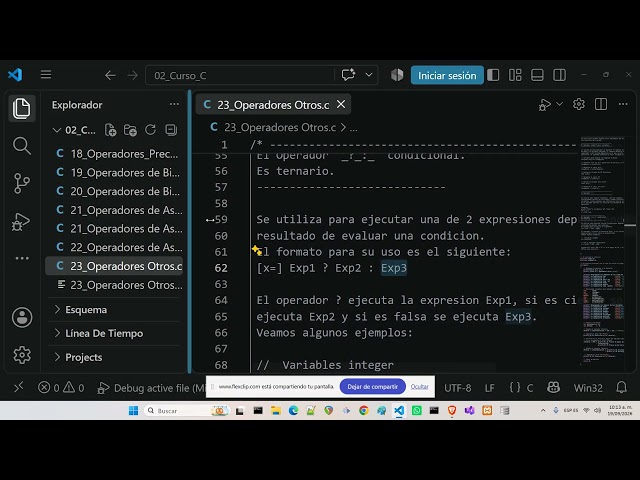Click the minimap on the right

[603, 250]
